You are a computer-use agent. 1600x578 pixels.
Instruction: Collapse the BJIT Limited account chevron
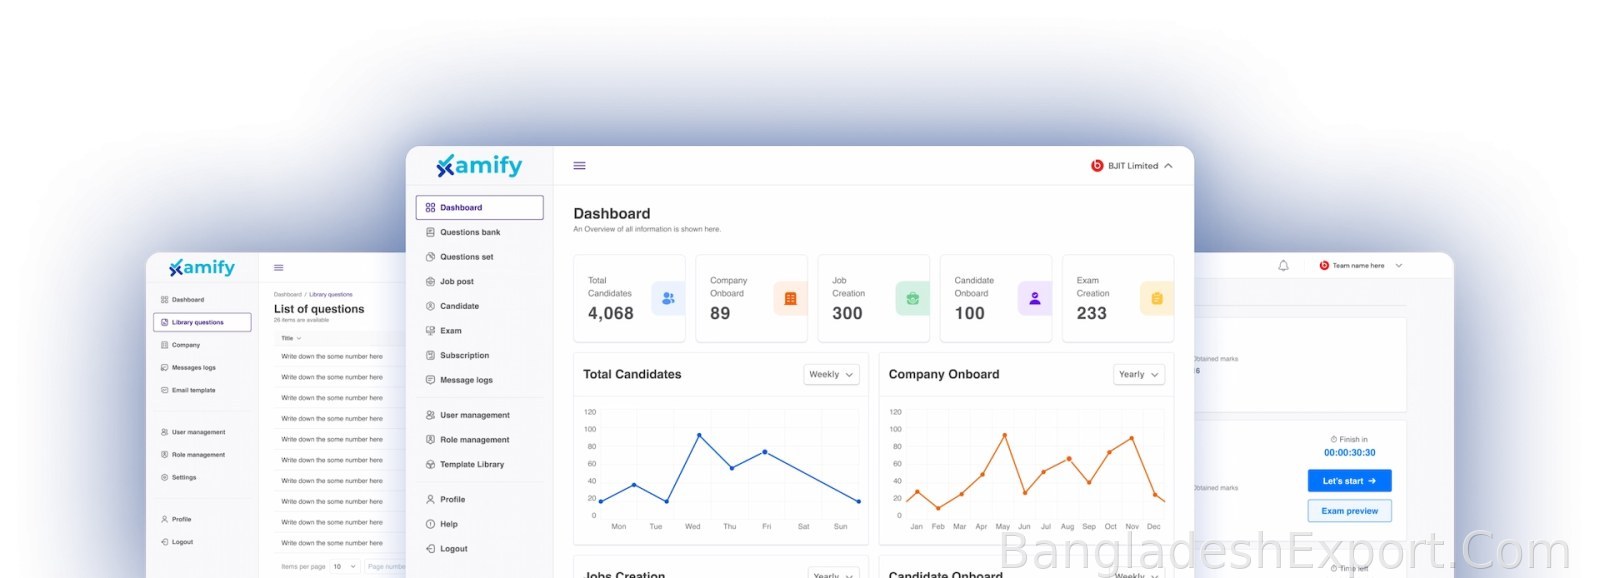1168,166
